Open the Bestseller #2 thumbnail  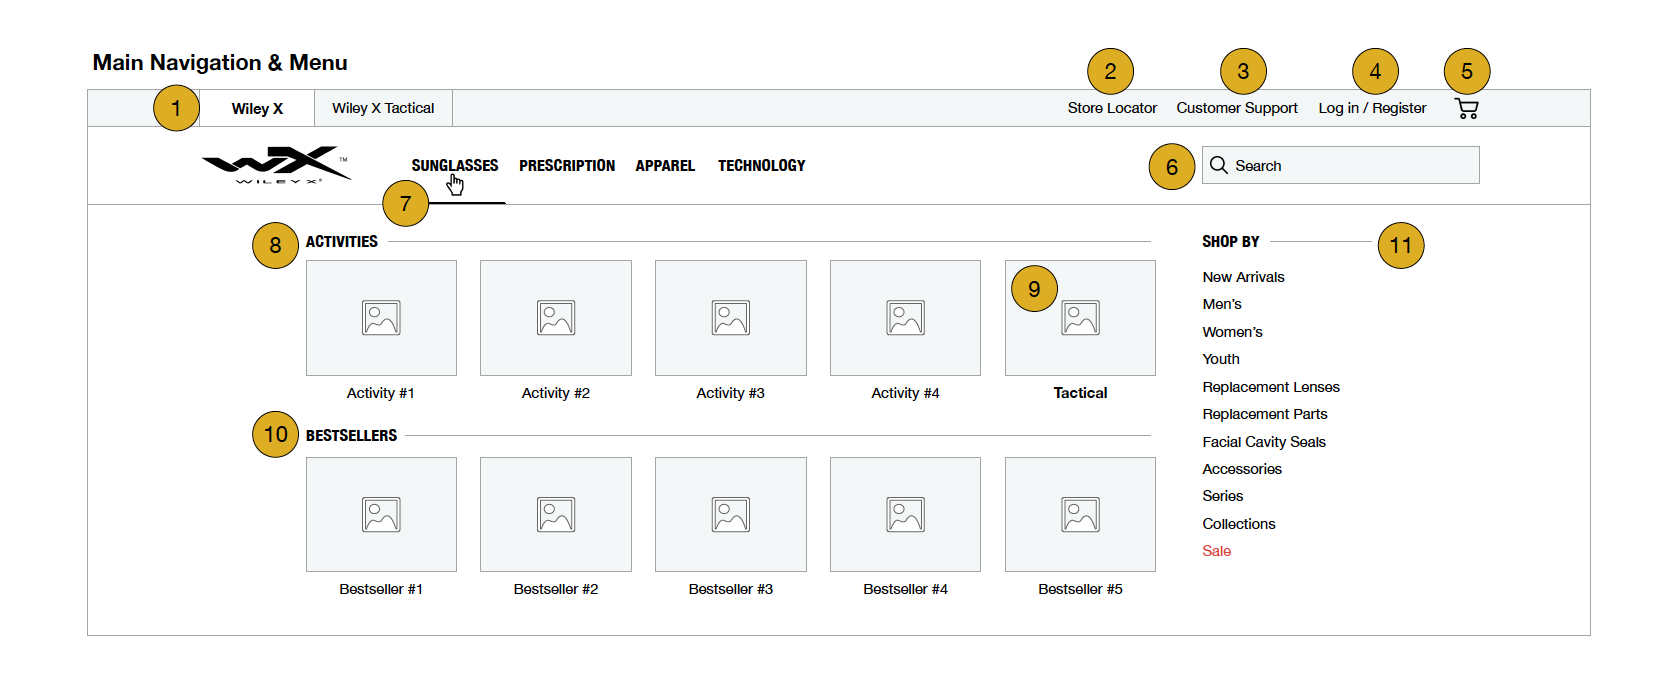click(x=556, y=514)
